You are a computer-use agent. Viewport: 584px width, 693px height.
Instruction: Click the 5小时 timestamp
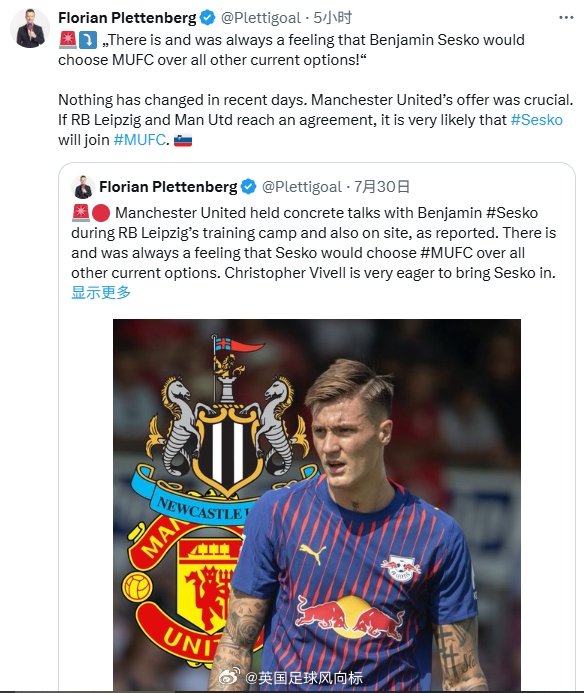[333, 18]
